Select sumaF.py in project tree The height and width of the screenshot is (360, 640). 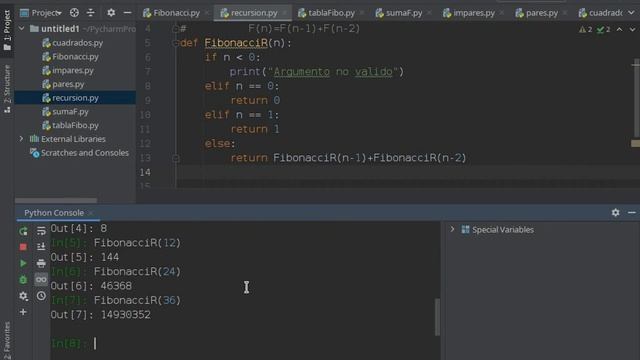pos(70,111)
